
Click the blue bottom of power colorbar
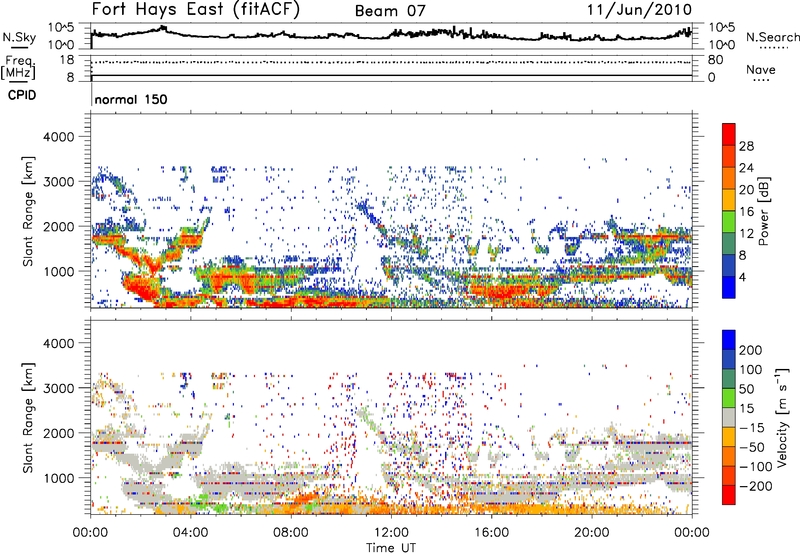click(x=729, y=287)
